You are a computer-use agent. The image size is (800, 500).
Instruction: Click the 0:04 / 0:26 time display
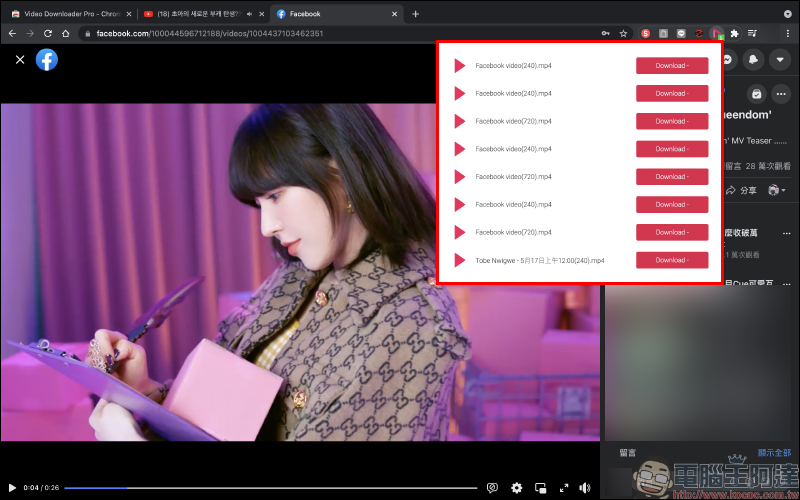tap(41, 488)
